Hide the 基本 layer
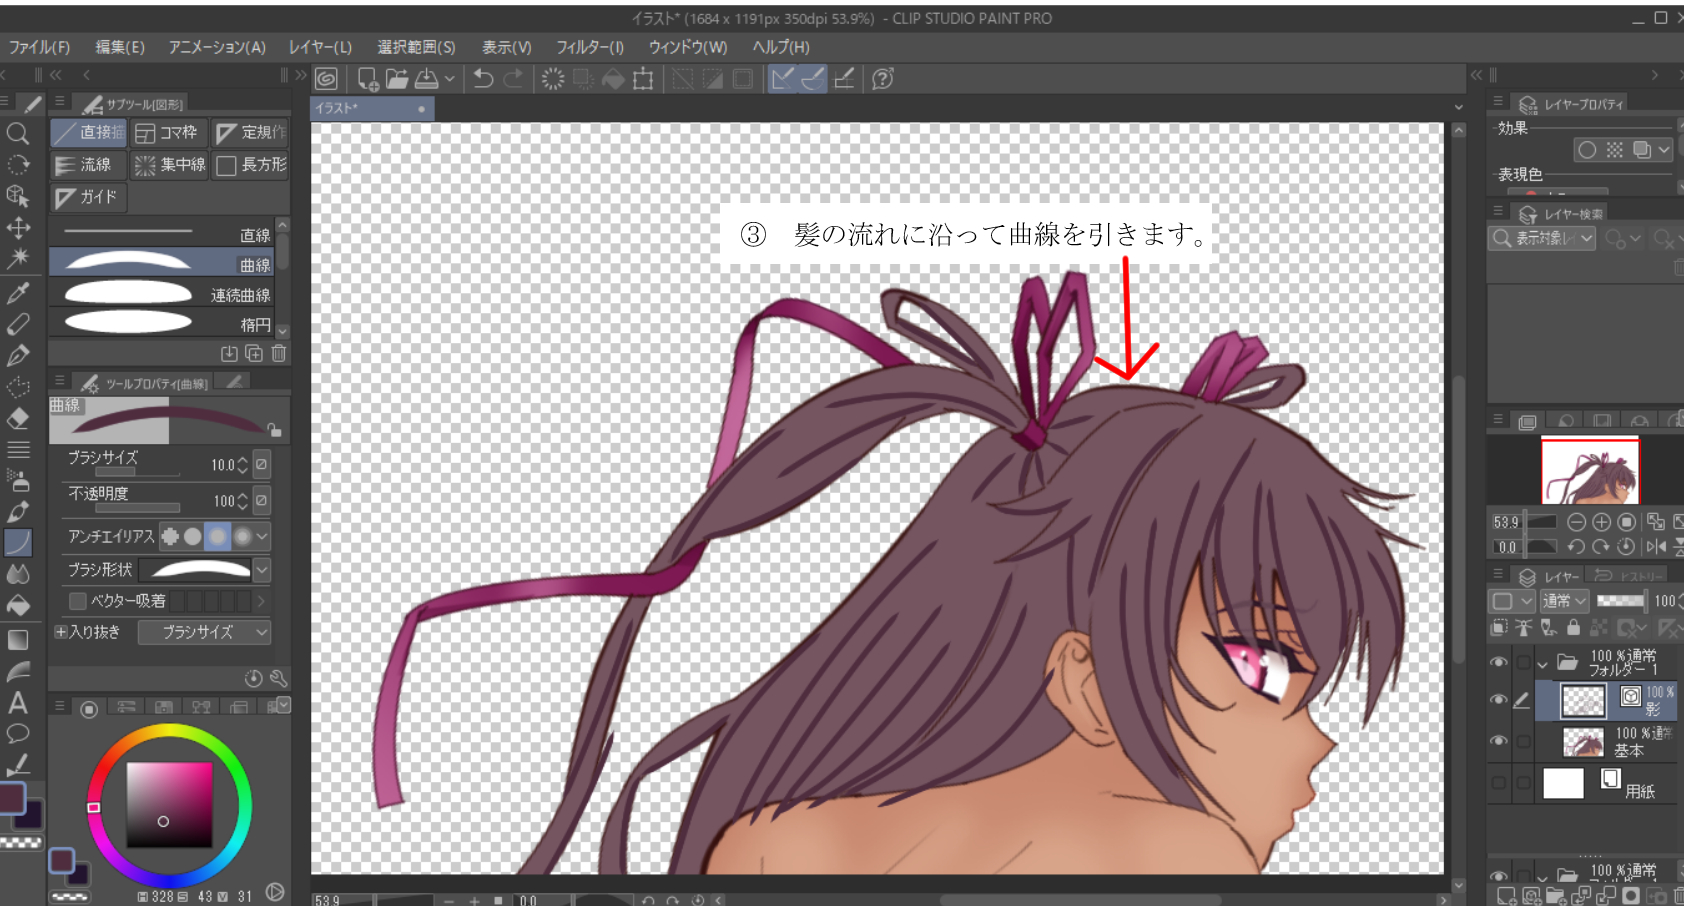This screenshot has width=1684, height=906. (1498, 741)
